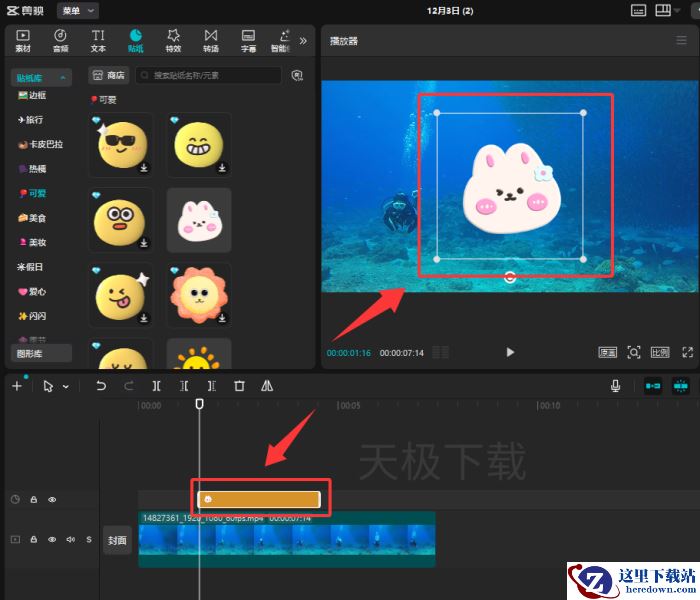
Task: Download the grinning emoji sticker
Action: coord(222,168)
